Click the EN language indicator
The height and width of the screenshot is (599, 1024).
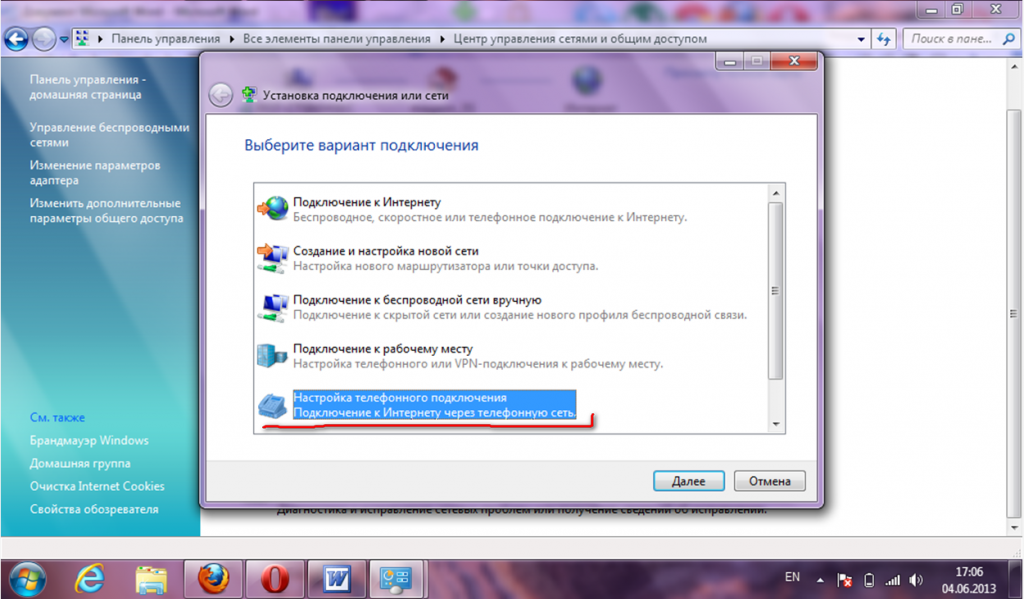pyautogui.click(x=792, y=577)
